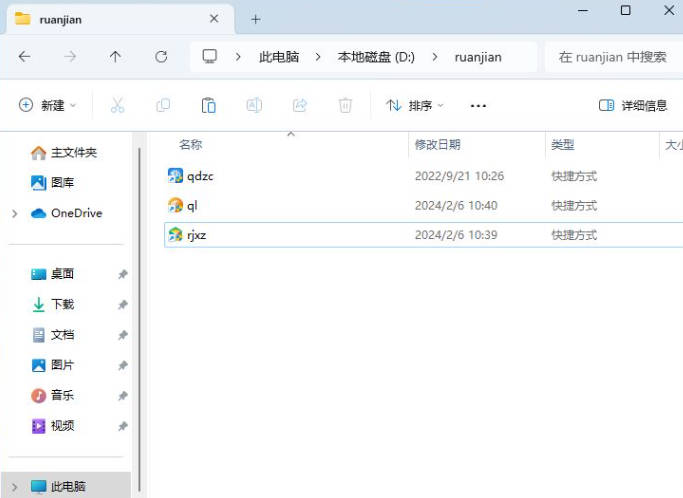This screenshot has height=498, width=683.
Task: Click the Paste clipboard icon
Action: [209, 105]
